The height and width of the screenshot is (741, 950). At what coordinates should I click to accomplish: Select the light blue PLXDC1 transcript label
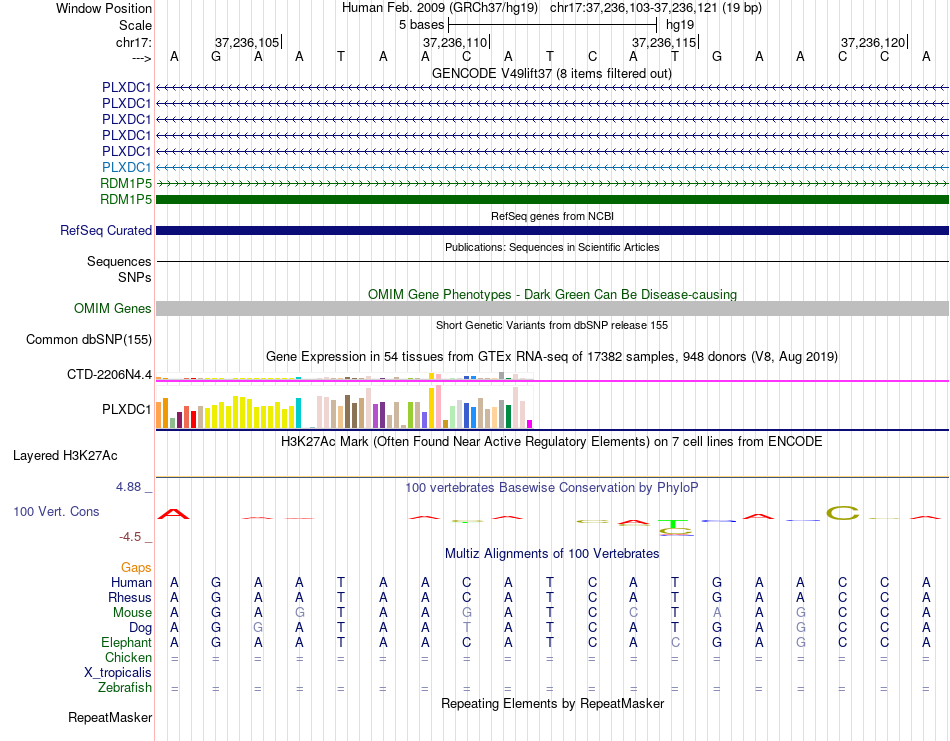coord(126,167)
